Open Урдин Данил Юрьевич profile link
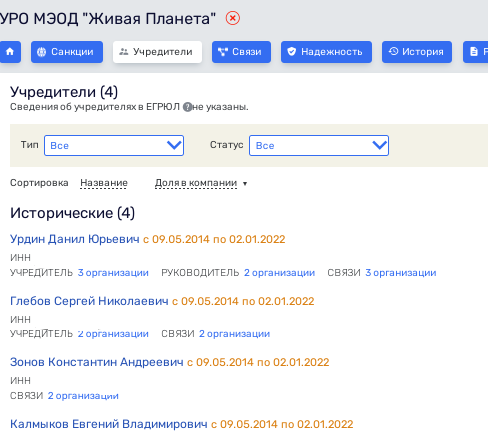Viewport: 488px width, 442px height. [75, 239]
